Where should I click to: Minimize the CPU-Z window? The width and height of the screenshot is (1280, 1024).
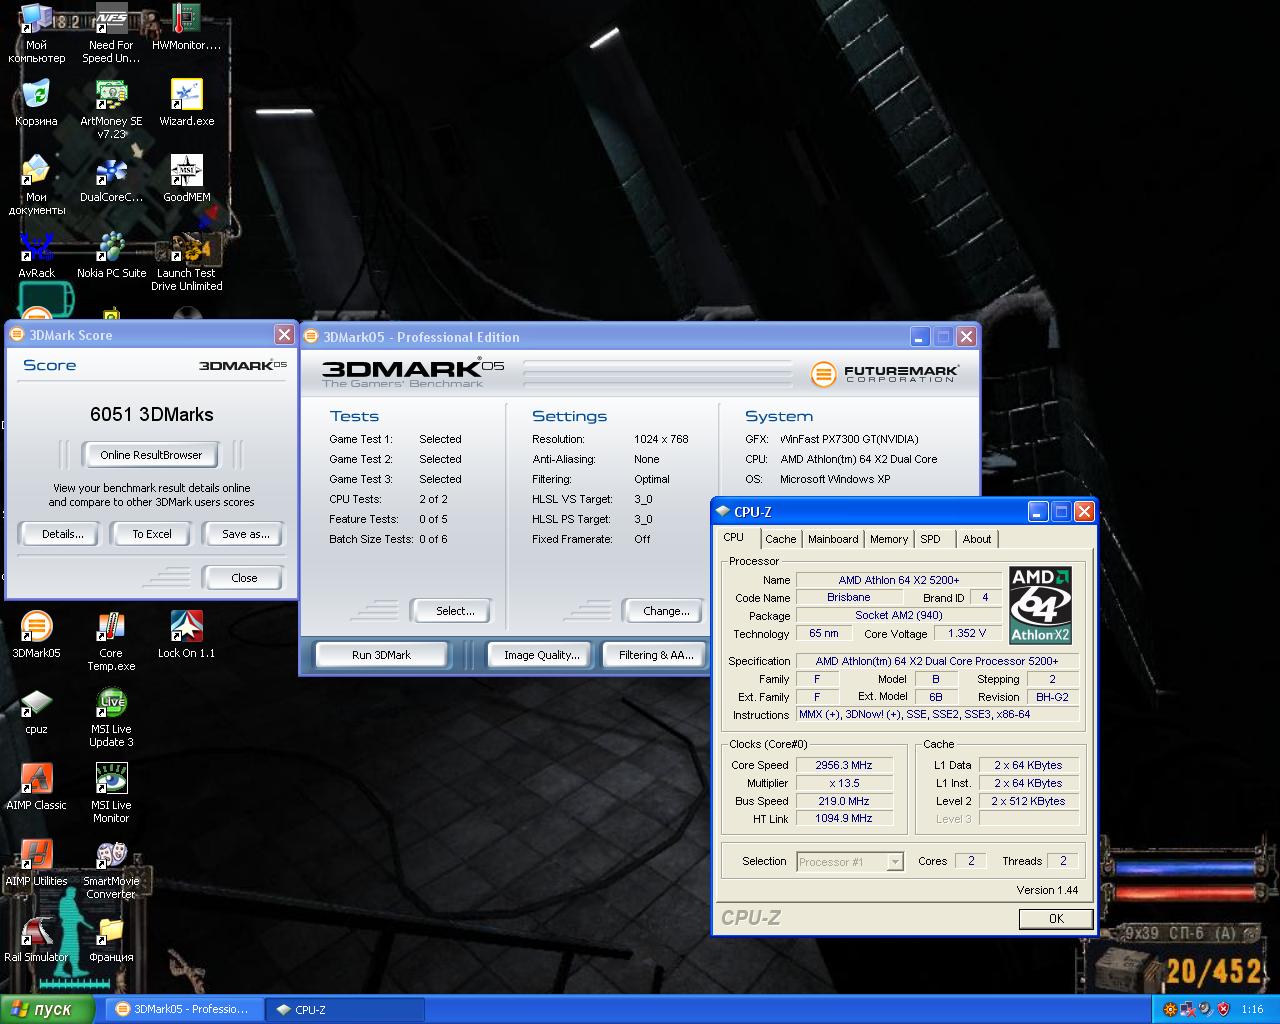(x=1039, y=512)
